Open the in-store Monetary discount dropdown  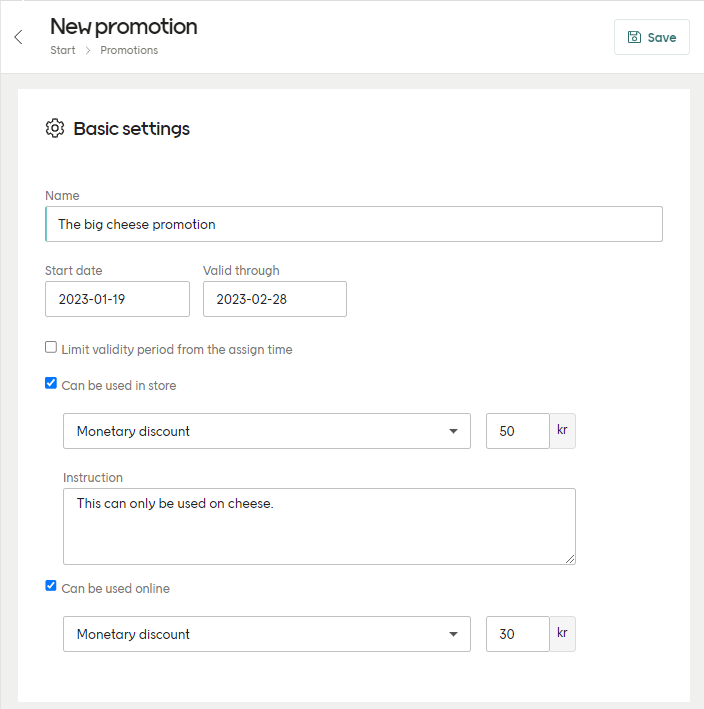coord(266,431)
